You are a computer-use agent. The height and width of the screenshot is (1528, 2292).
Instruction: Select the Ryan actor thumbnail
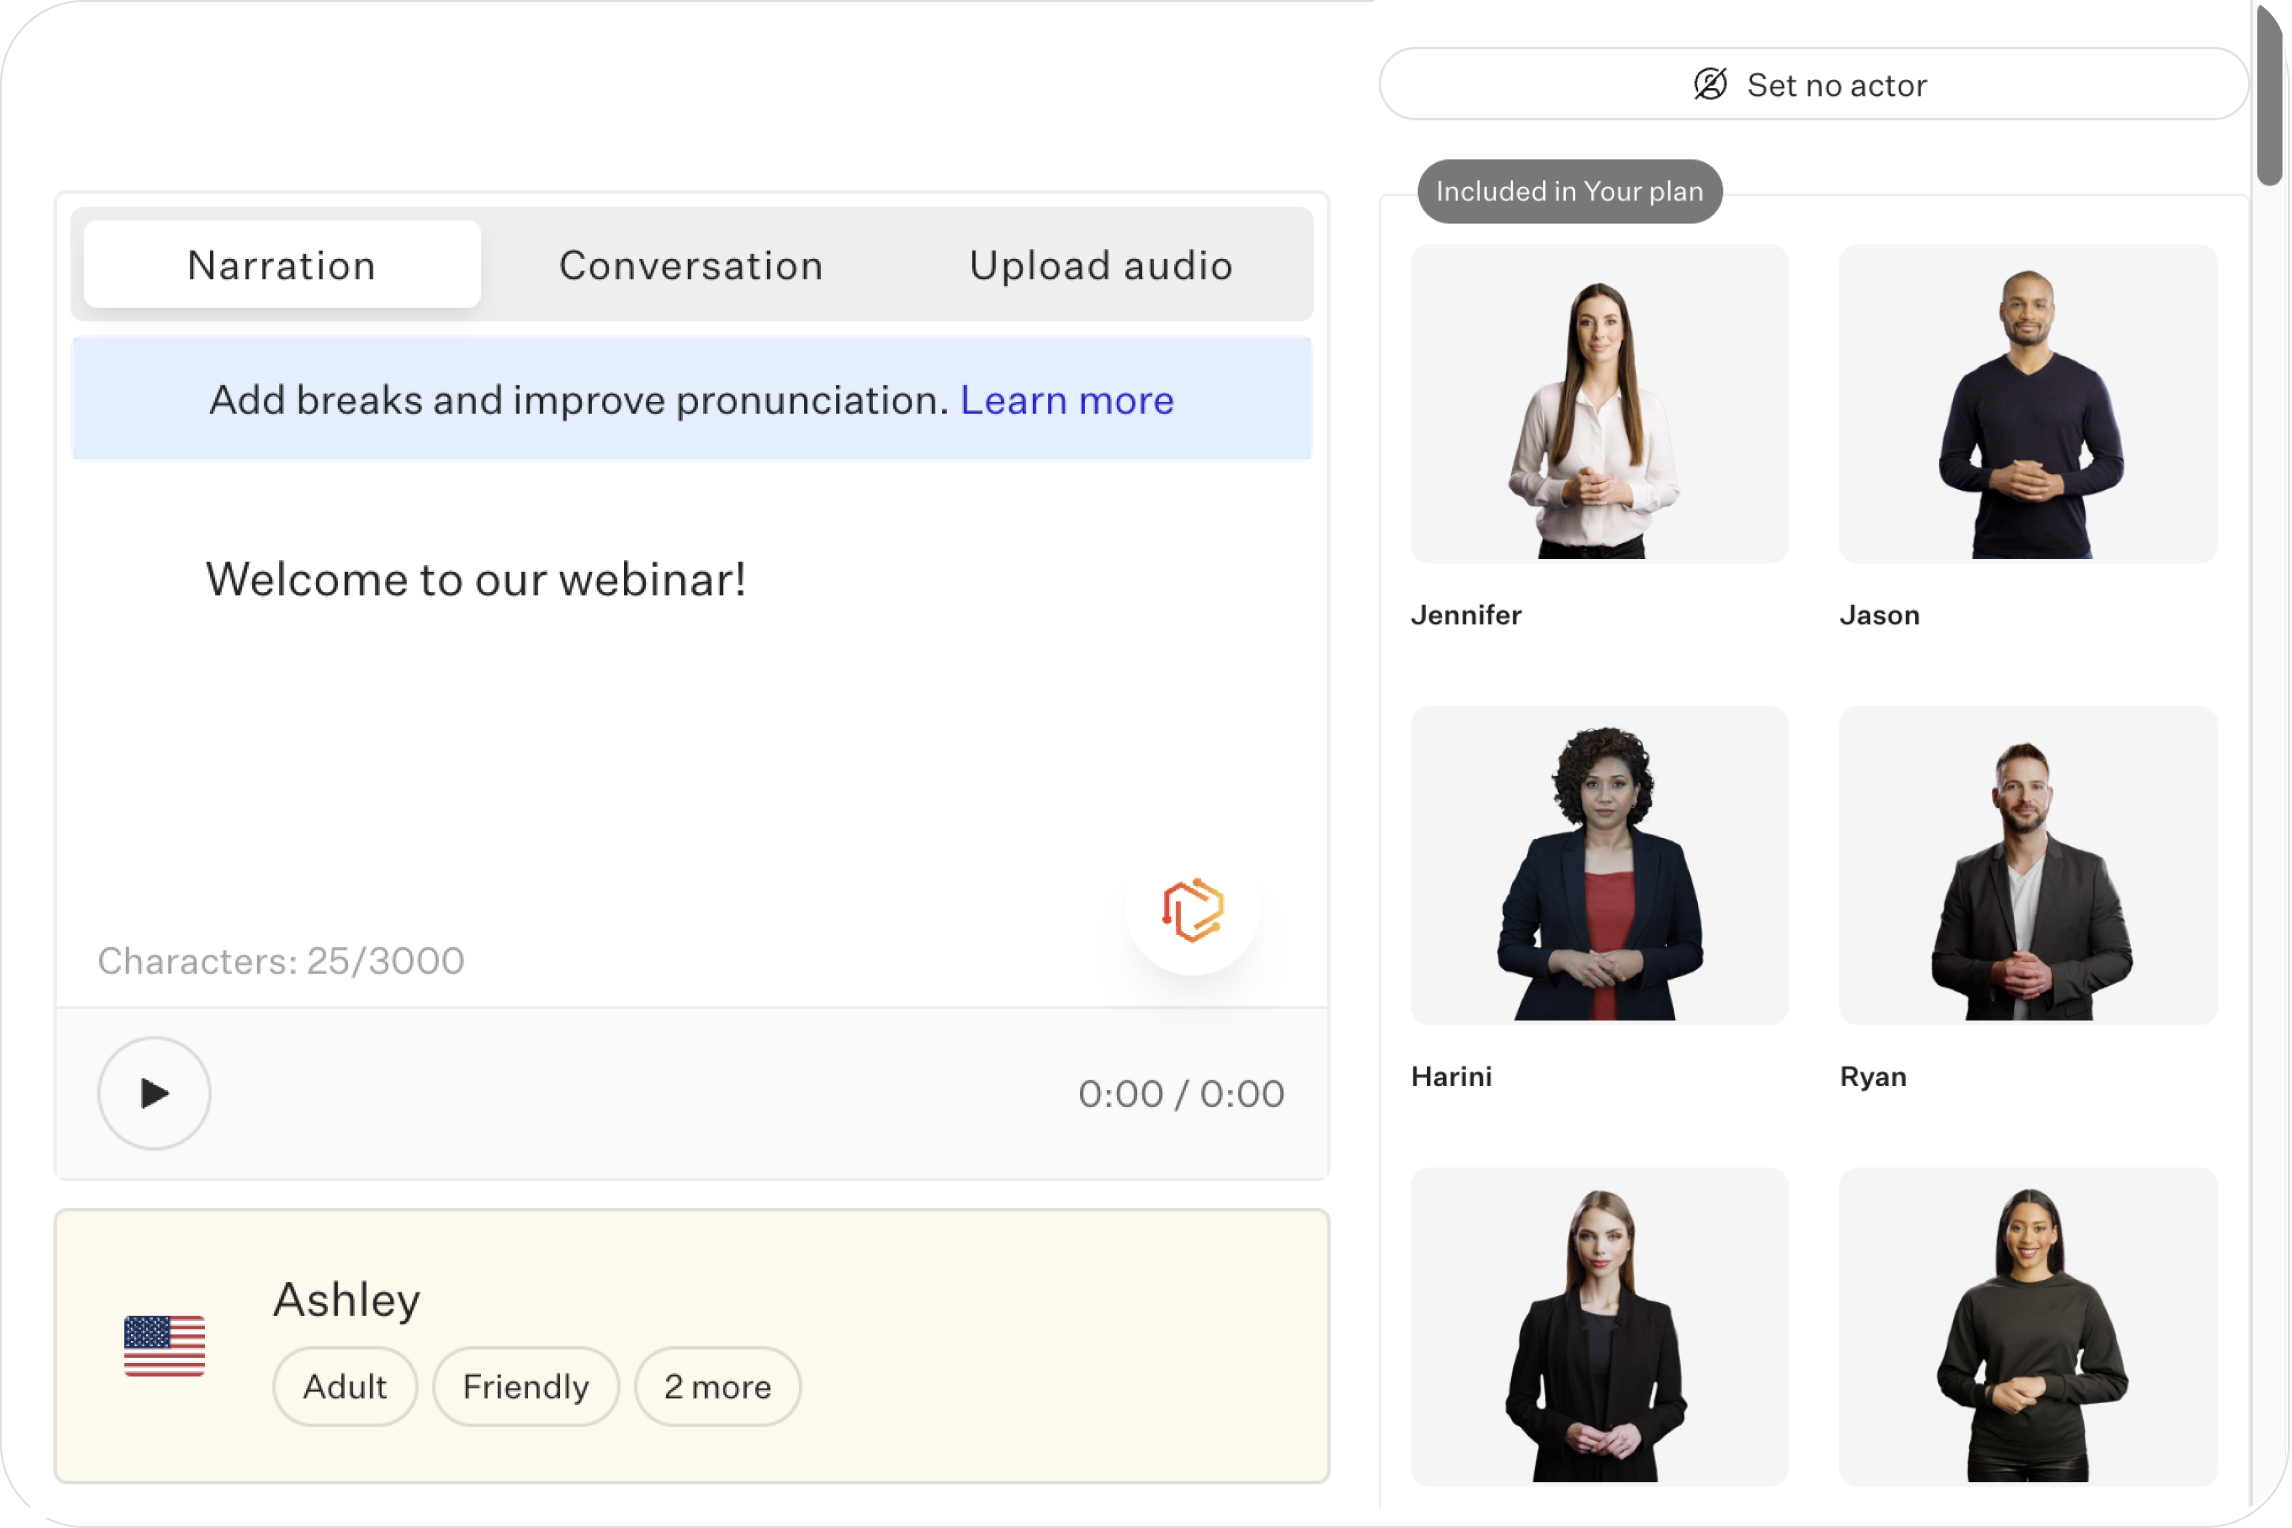(x=2027, y=865)
